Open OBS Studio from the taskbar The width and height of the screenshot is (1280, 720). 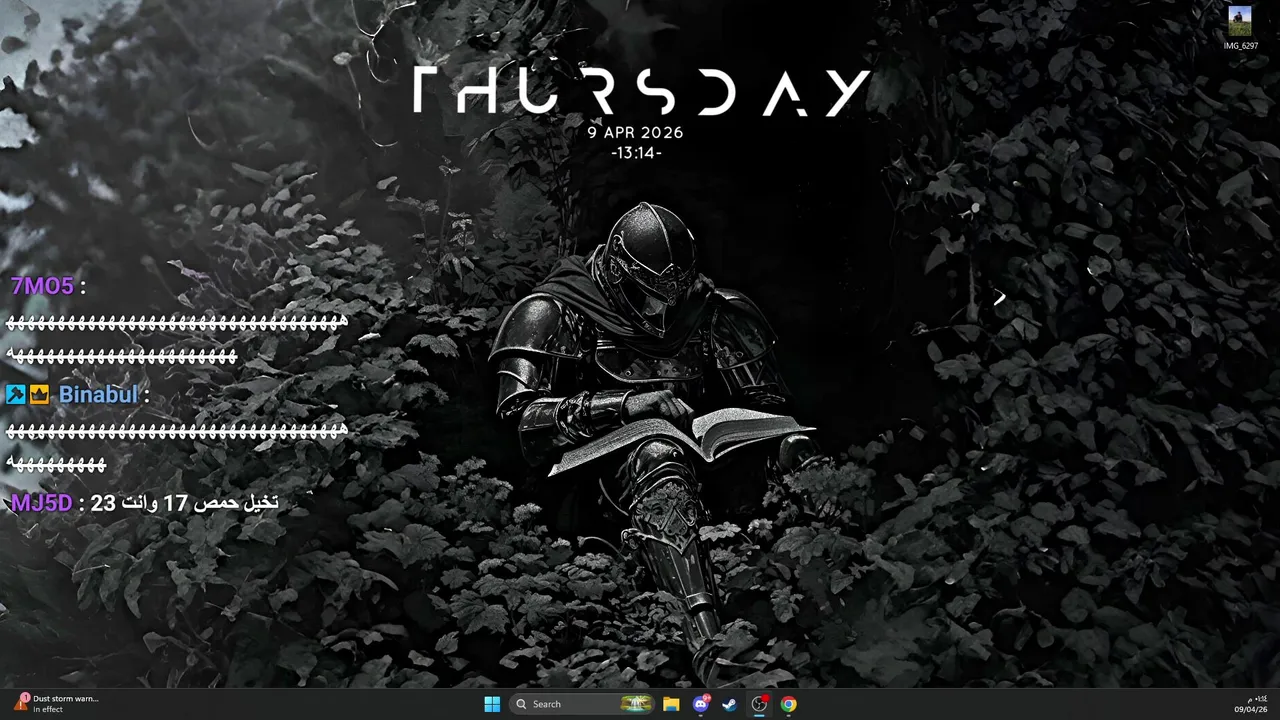(x=759, y=704)
